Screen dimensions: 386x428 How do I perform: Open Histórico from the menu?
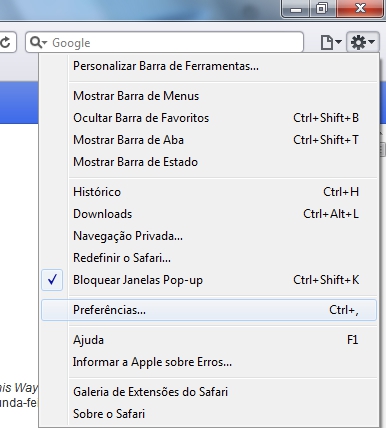(x=209, y=192)
